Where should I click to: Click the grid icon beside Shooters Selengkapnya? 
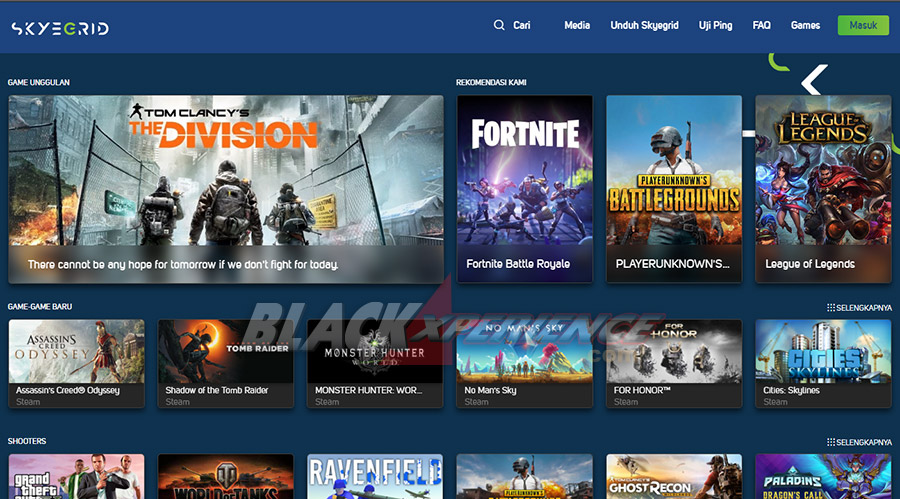831,442
